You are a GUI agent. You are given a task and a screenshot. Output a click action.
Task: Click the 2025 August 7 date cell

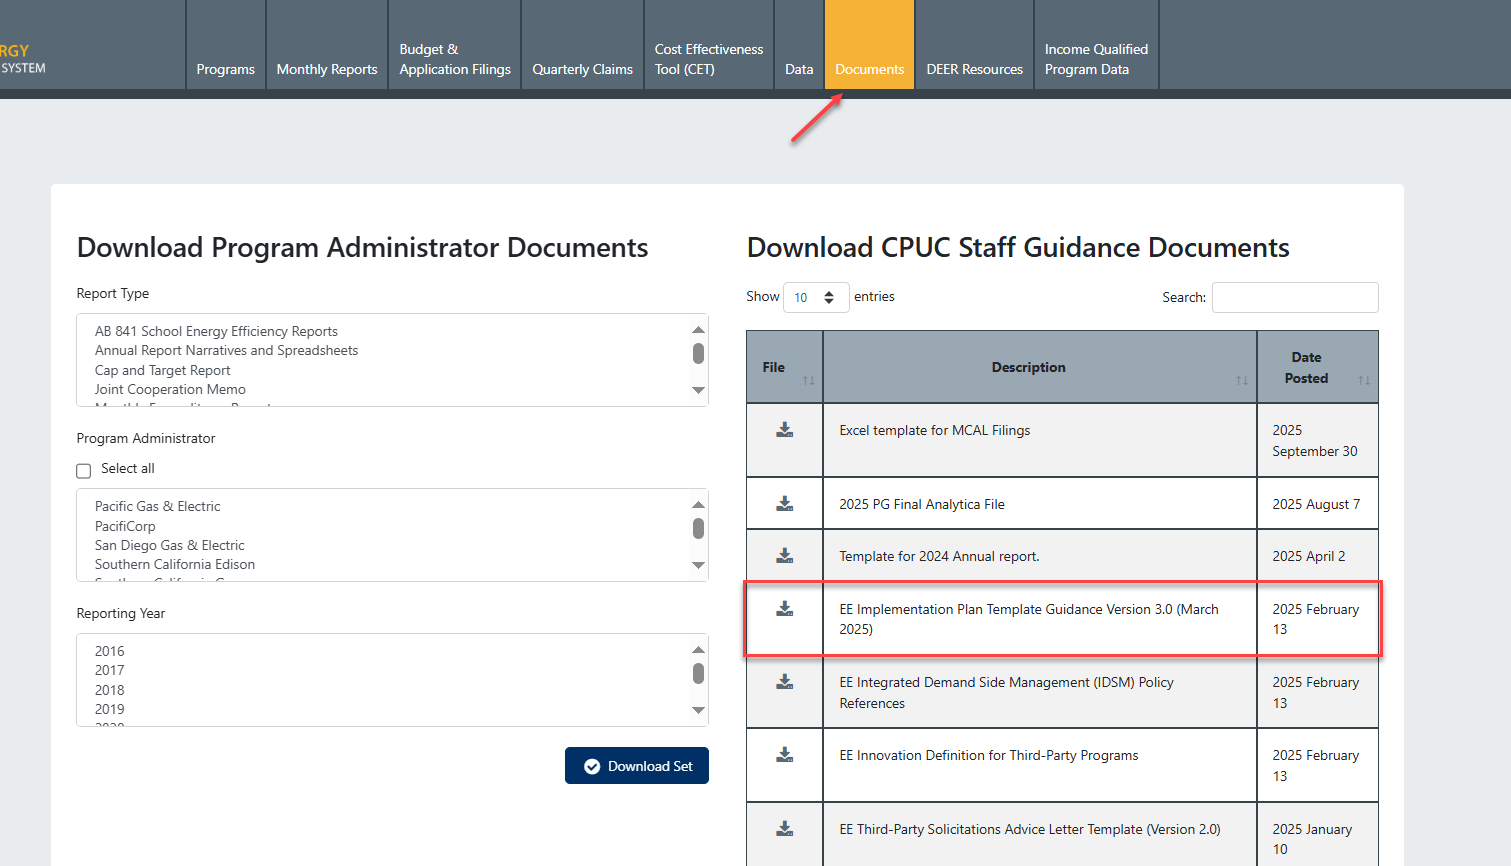click(1316, 504)
